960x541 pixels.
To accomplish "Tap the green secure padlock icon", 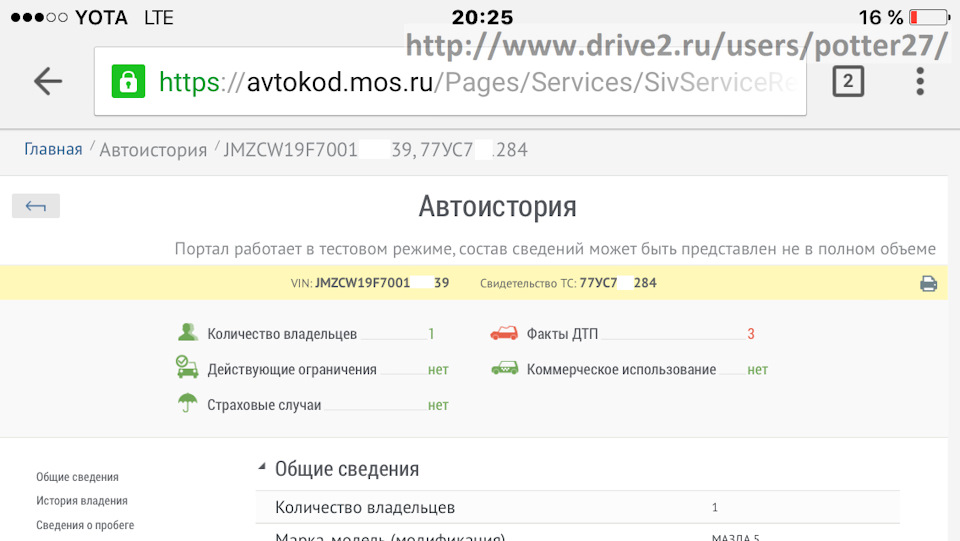I will [128, 81].
